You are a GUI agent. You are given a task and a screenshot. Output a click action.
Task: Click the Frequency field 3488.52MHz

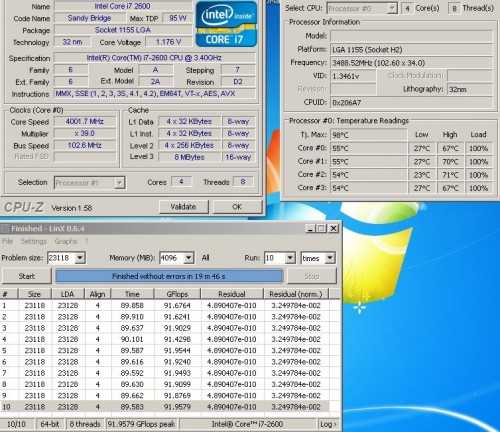click(411, 63)
